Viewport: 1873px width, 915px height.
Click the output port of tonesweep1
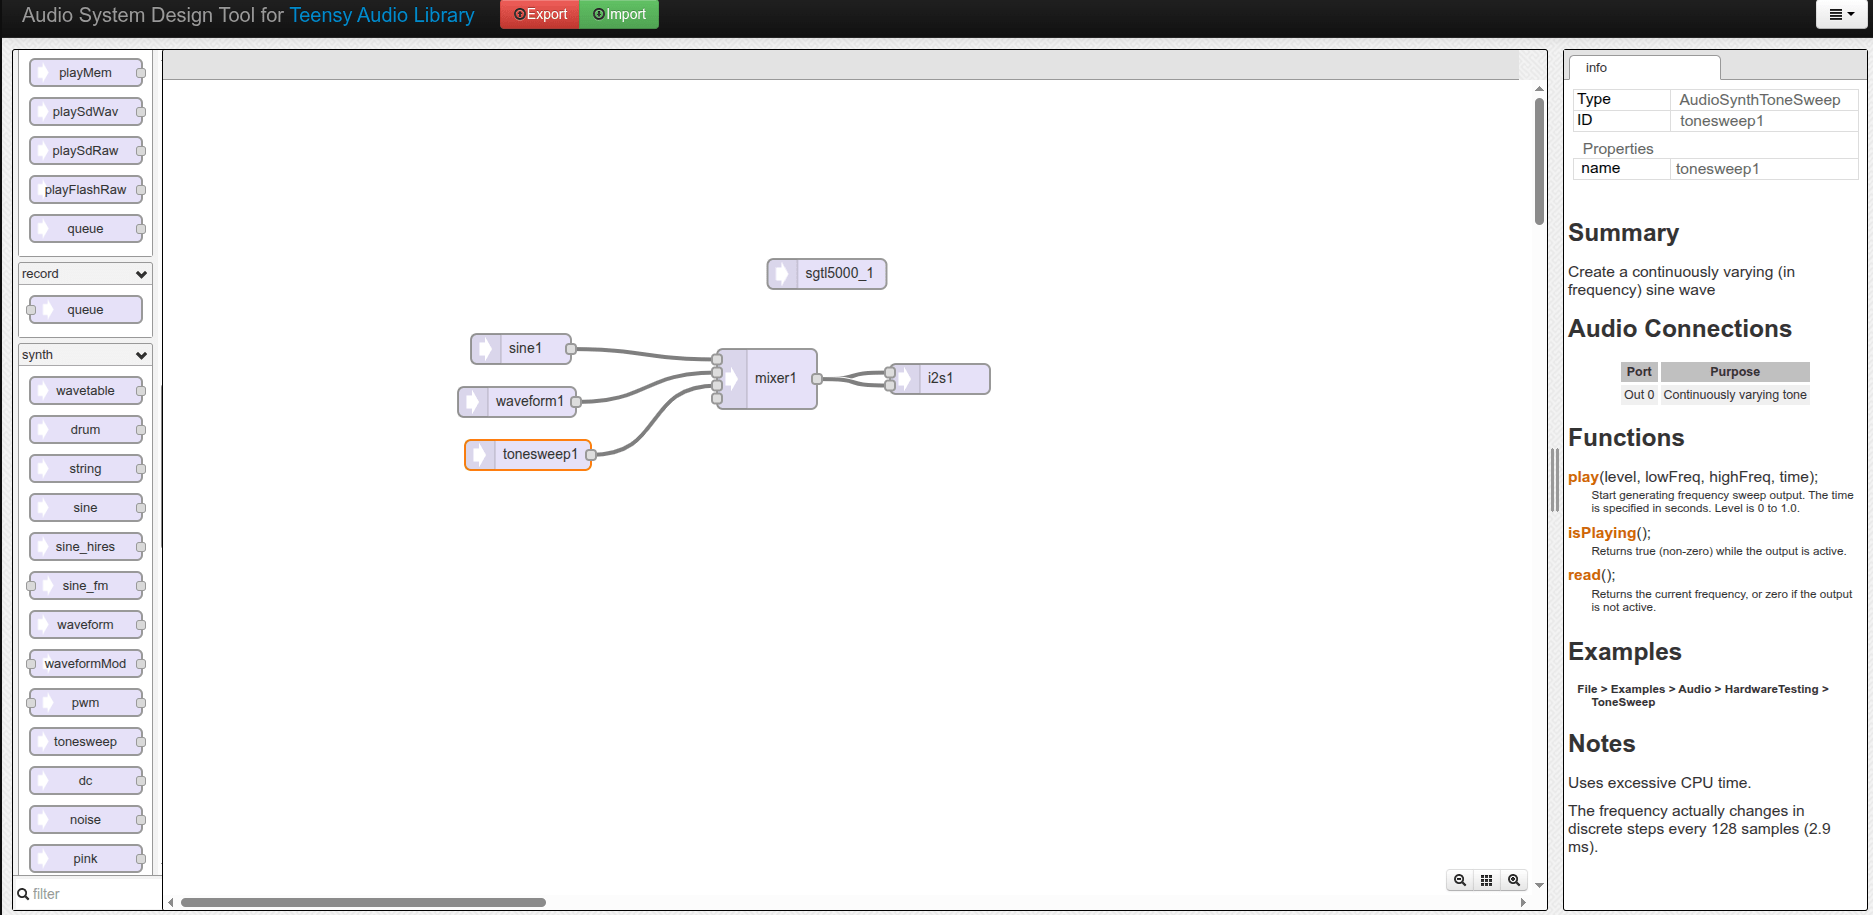coord(591,455)
